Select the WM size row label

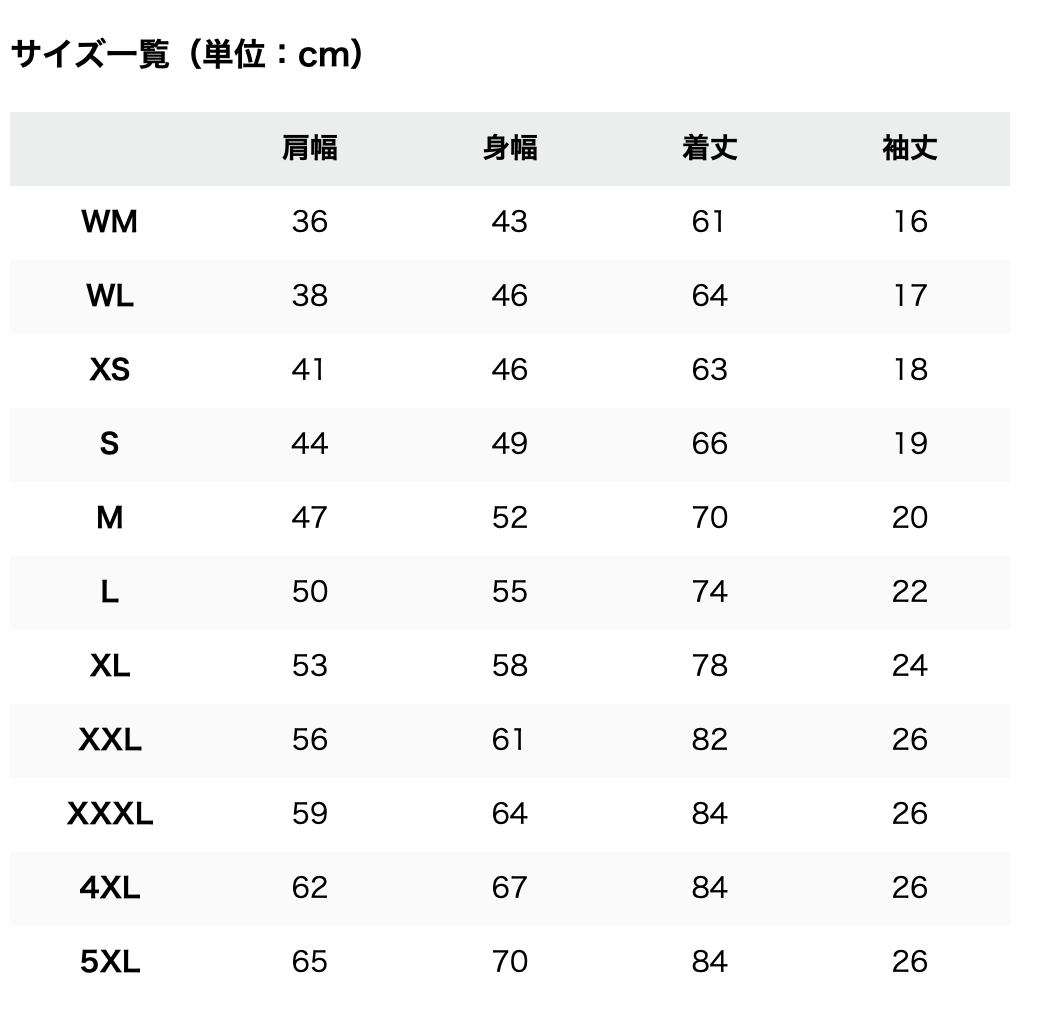click(x=110, y=222)
